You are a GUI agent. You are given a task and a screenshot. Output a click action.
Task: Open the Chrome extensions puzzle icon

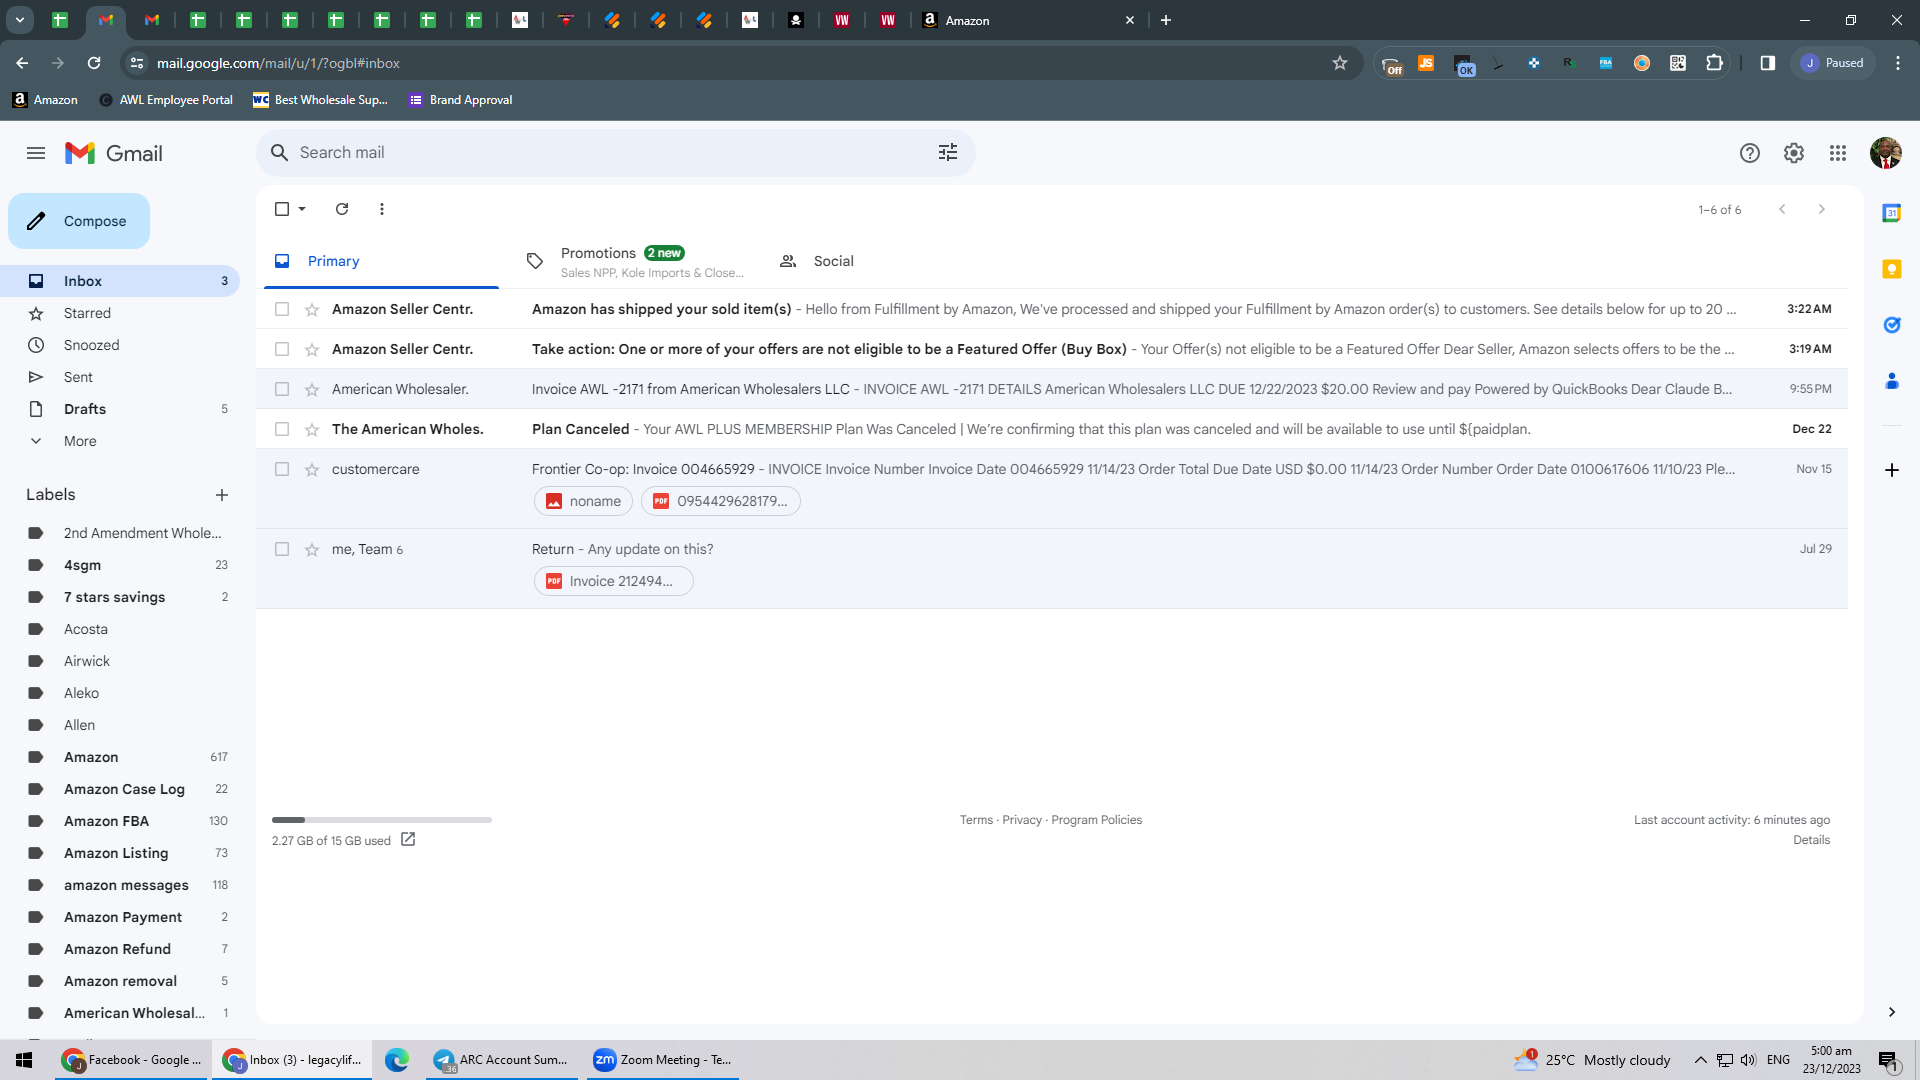click(x=1714, y=63)
